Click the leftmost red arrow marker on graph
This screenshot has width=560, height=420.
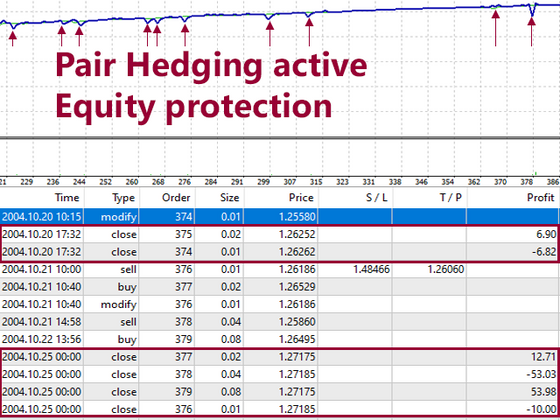coord(12,39)
